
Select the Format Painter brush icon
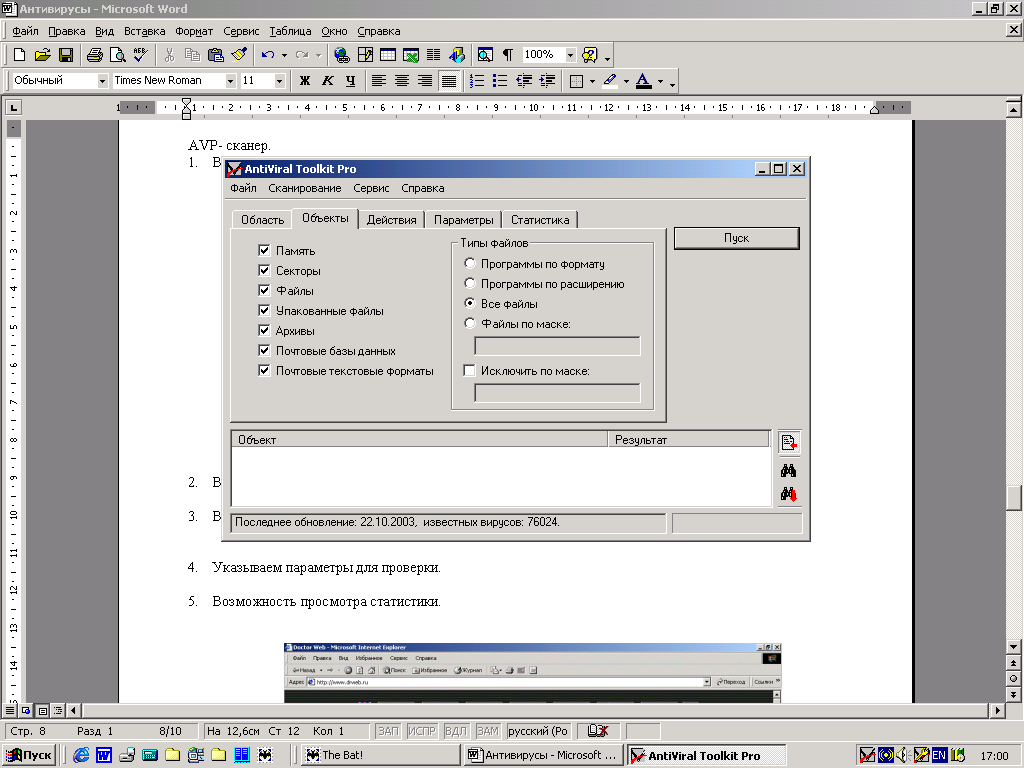tap(238, 55)
